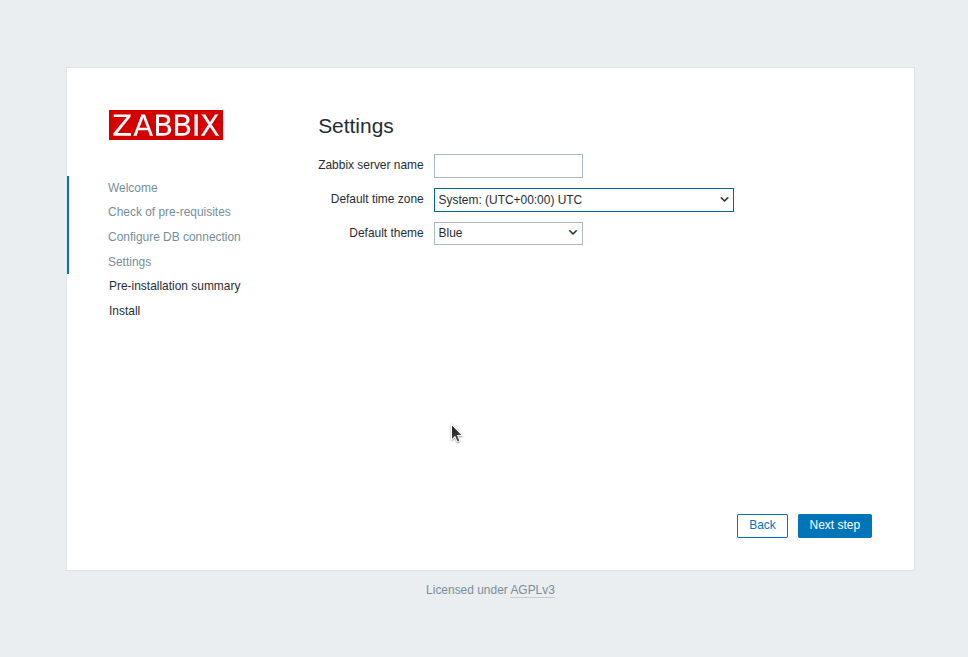Proceed with the Next step button
The width and height of the screenshot is (968, 657).
pos(835,525)
